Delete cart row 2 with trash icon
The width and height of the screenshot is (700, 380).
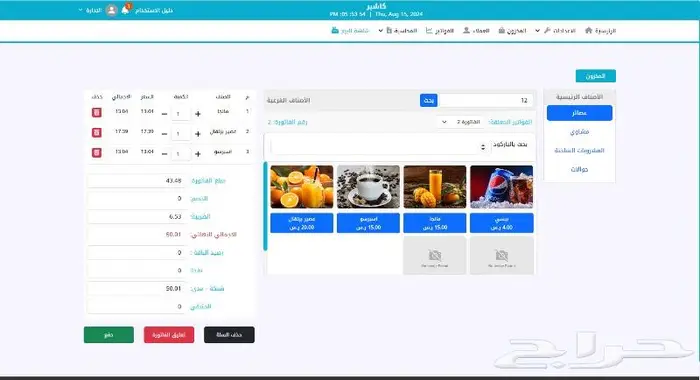[x=96, y=133]
